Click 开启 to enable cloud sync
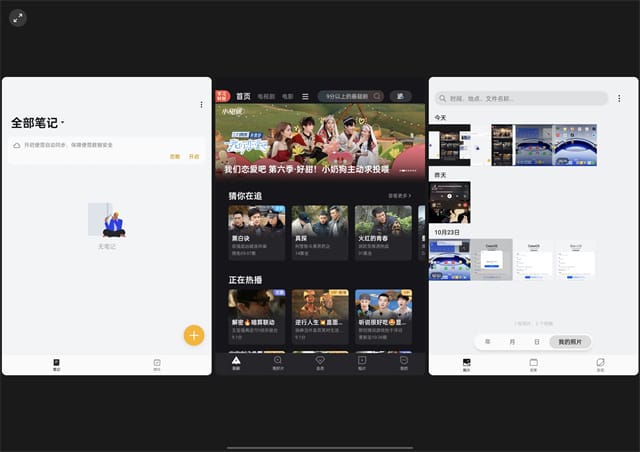 click(x=194, y=157)
